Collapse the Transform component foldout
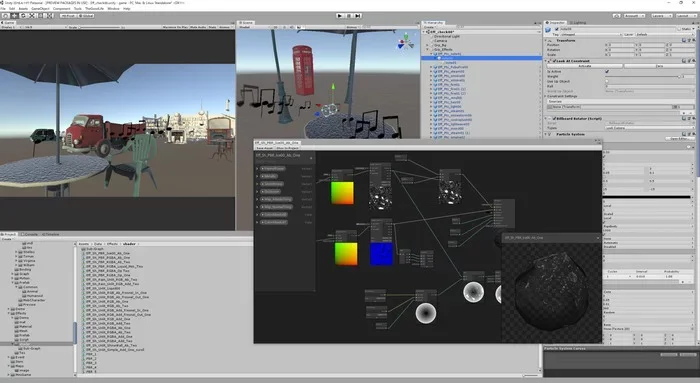Screen dimensions: 700x383 (x=546, y=41)
